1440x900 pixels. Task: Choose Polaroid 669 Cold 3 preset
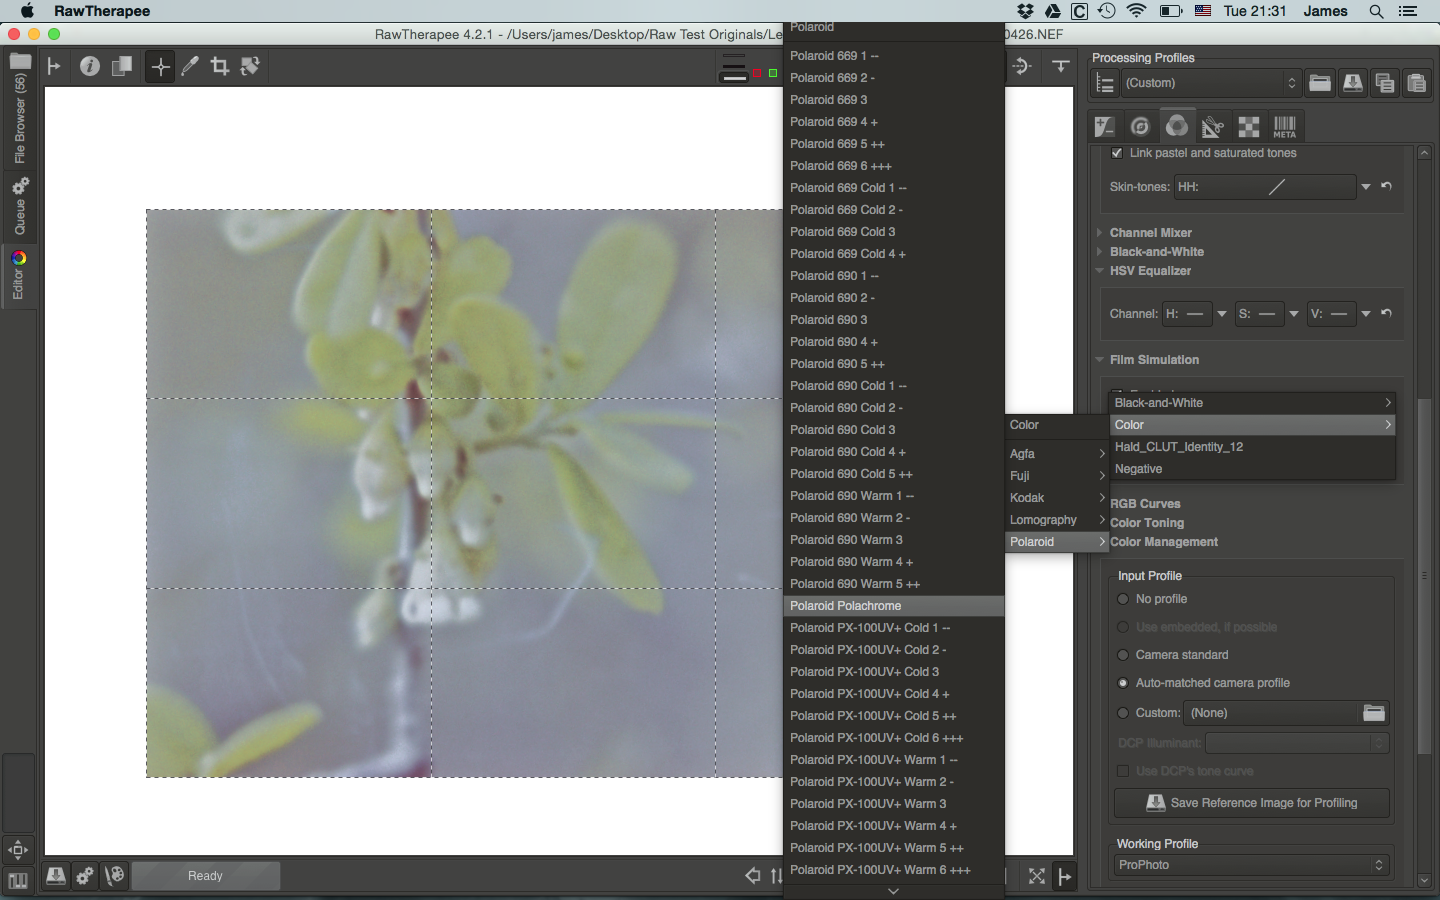894,232
